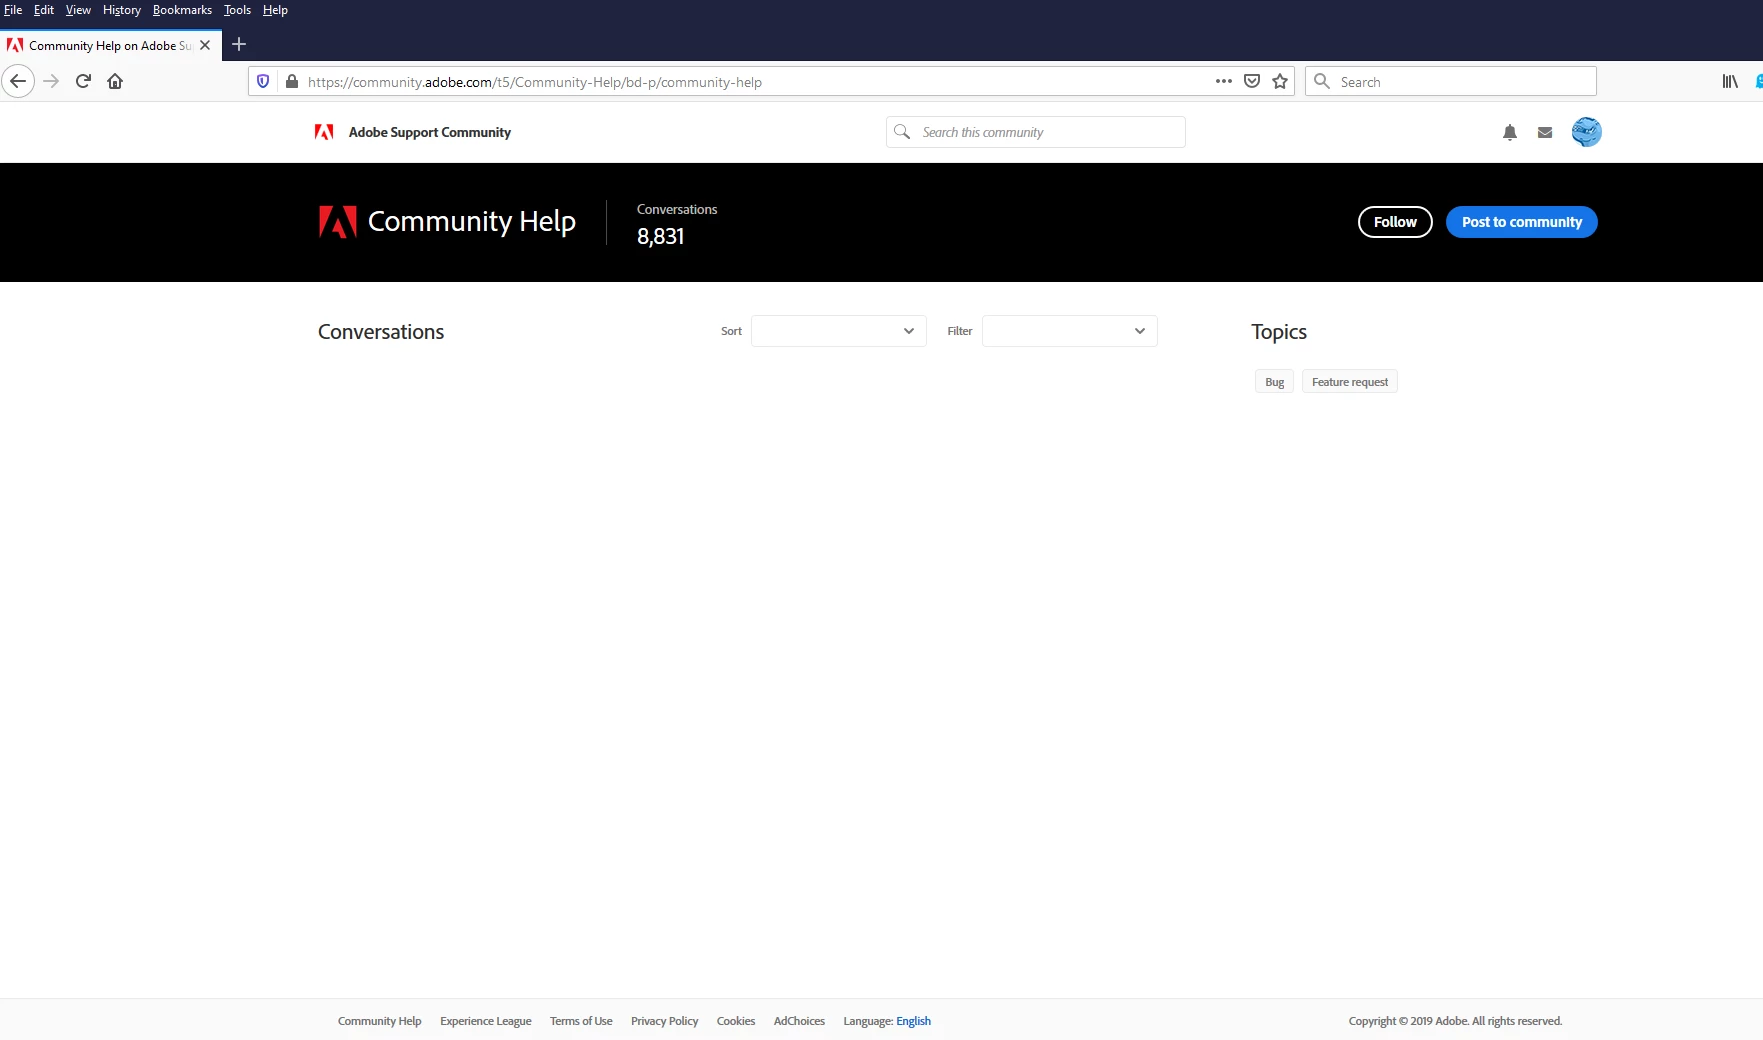Go back with the browser back arrow
This screenshot has height=1040, width=1763.
tap(18, 81)
